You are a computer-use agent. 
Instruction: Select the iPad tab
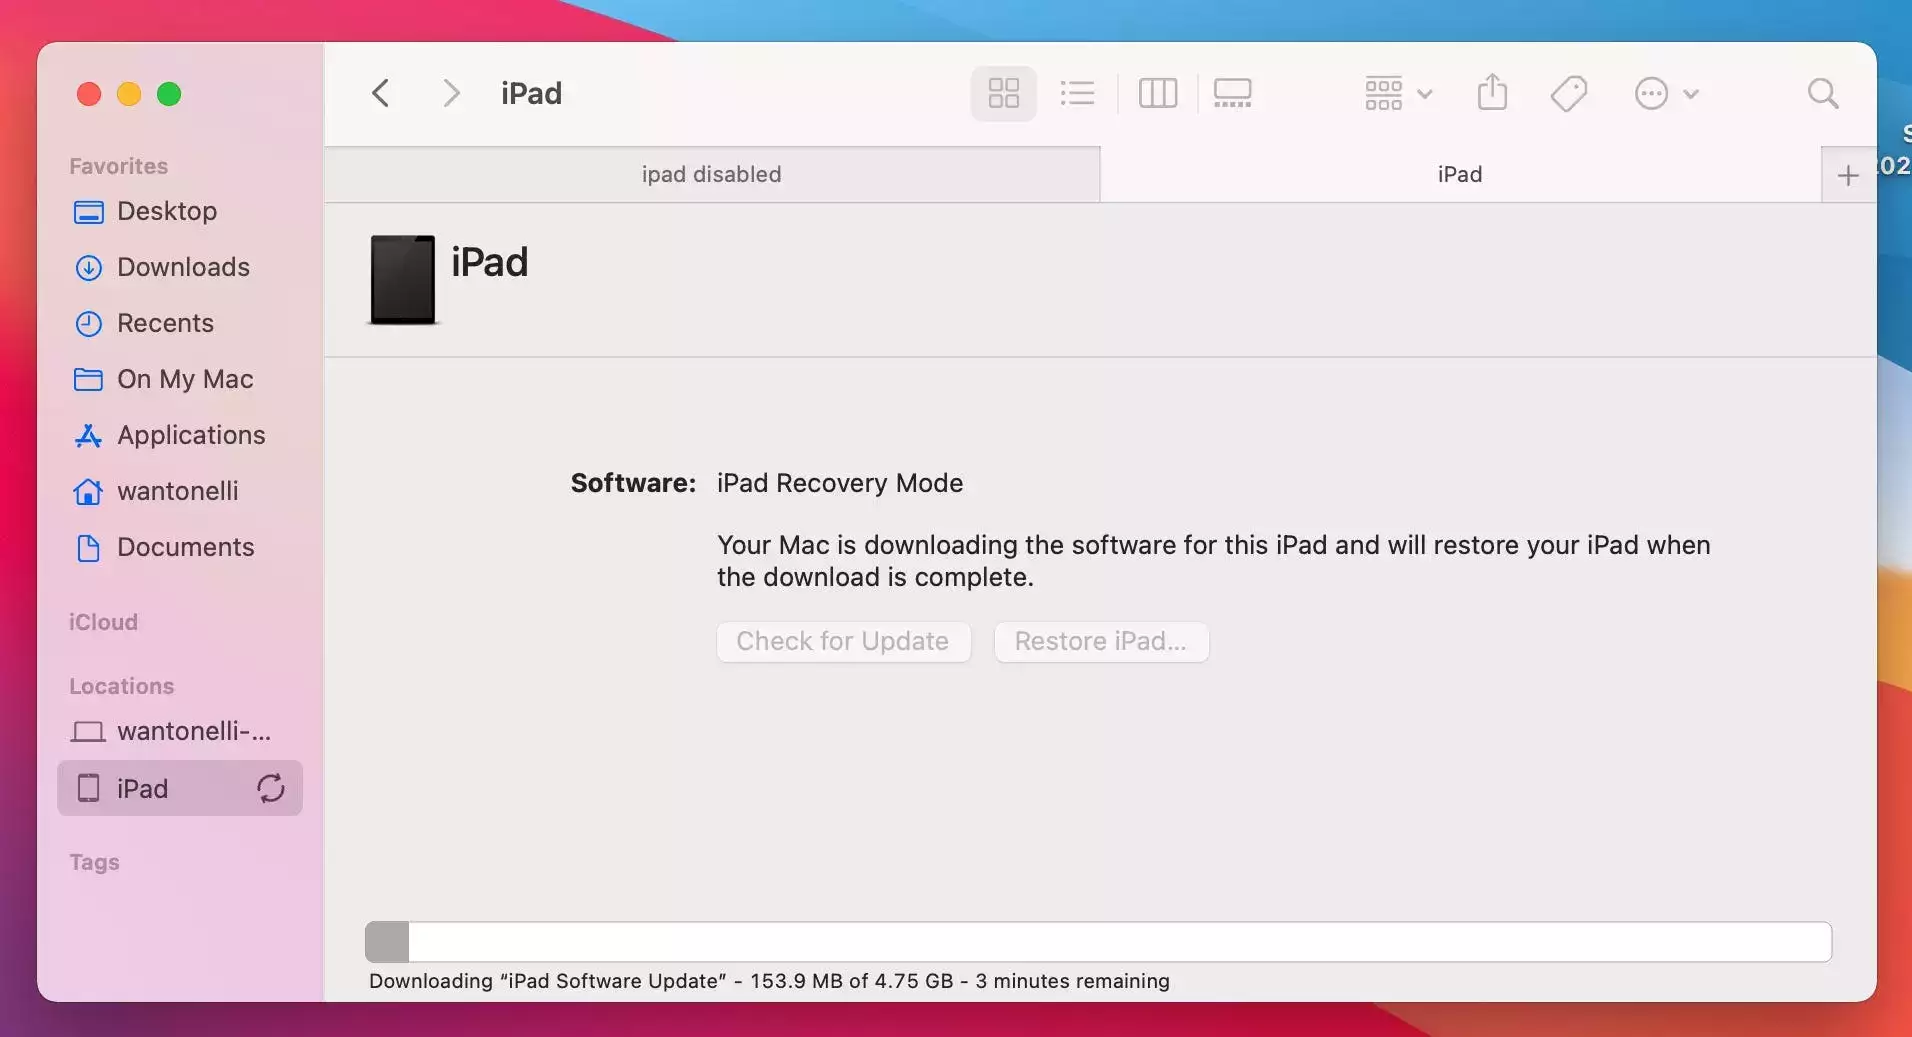pyautogui.click(x=1459, y=175)
